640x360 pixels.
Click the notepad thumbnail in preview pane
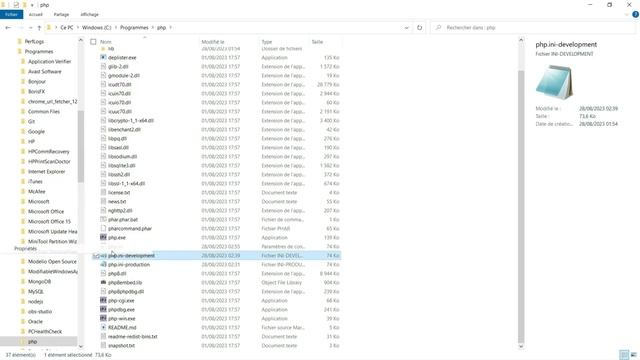point(554,83)
